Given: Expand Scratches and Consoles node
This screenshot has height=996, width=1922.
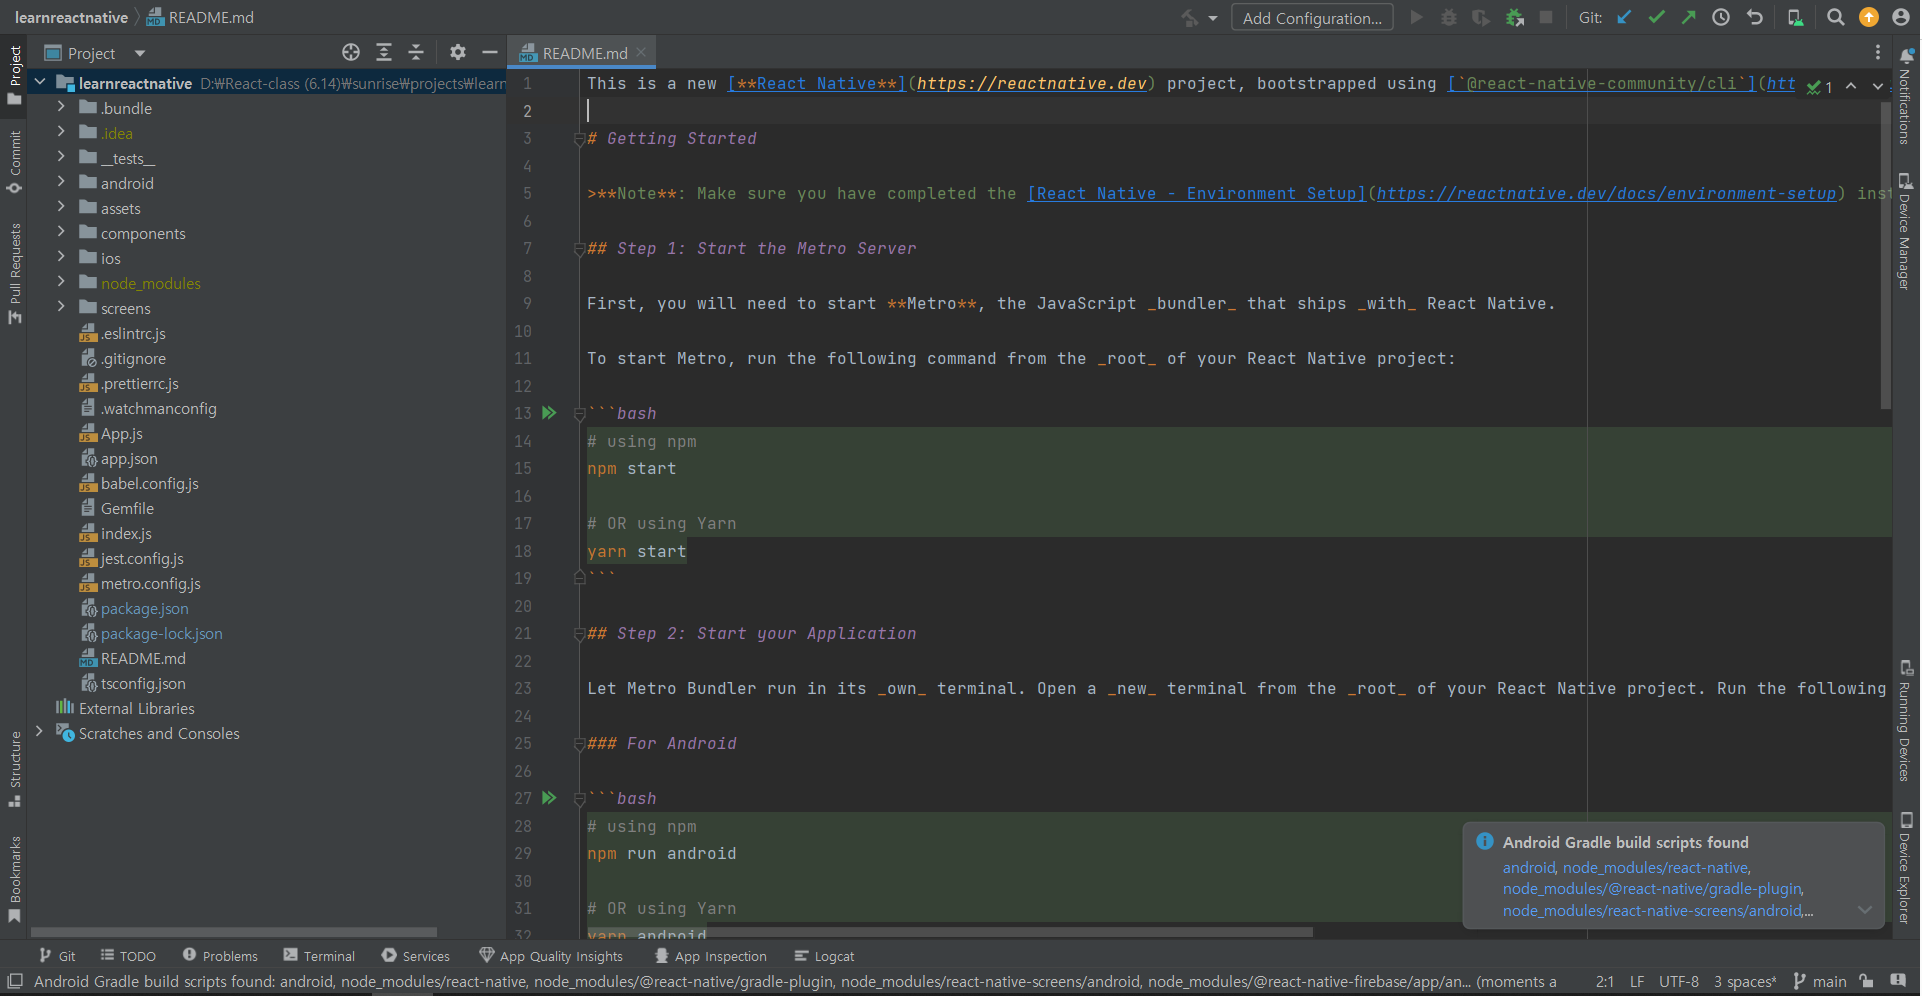Looking at the screenshot, I should pos(40,732).
